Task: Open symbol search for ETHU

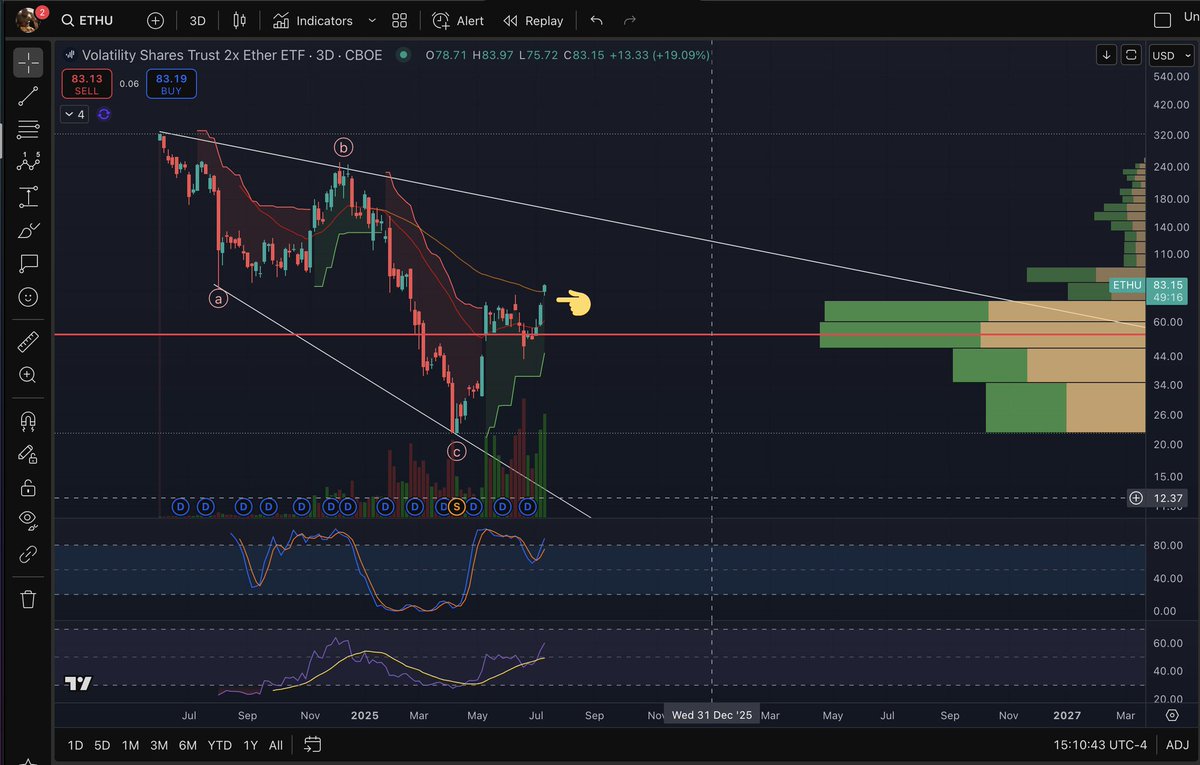Action: point(86,20)
